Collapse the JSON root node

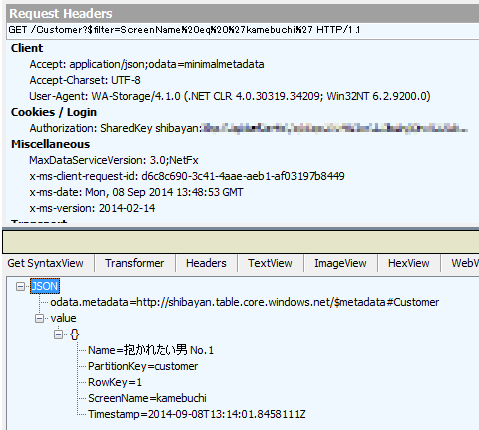pos(20,286)
